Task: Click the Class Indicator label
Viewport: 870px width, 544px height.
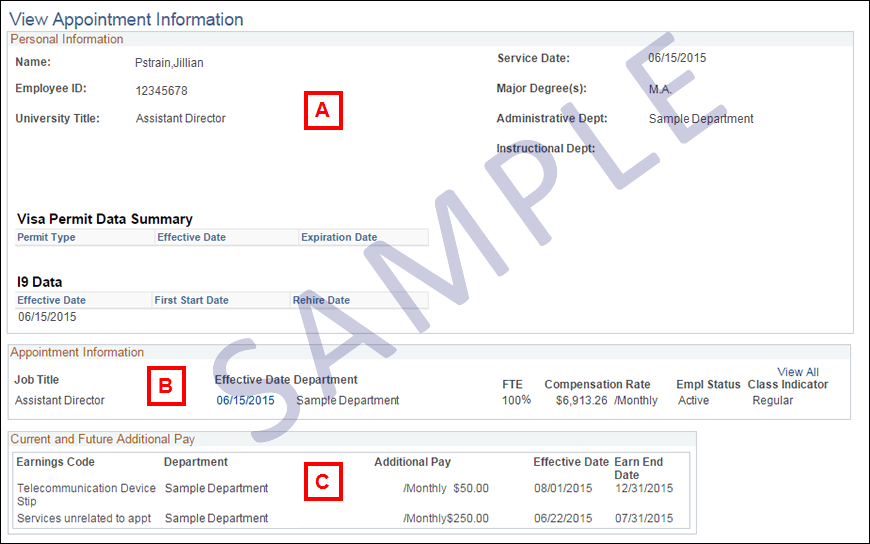Action: point(788,384)
